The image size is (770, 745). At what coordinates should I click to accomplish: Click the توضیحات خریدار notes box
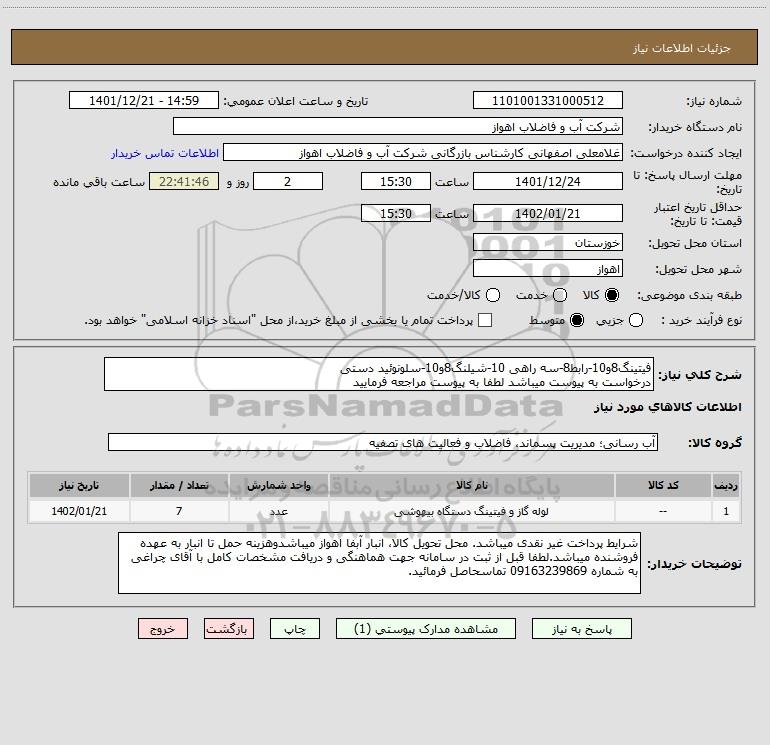(x=380, y=563)
